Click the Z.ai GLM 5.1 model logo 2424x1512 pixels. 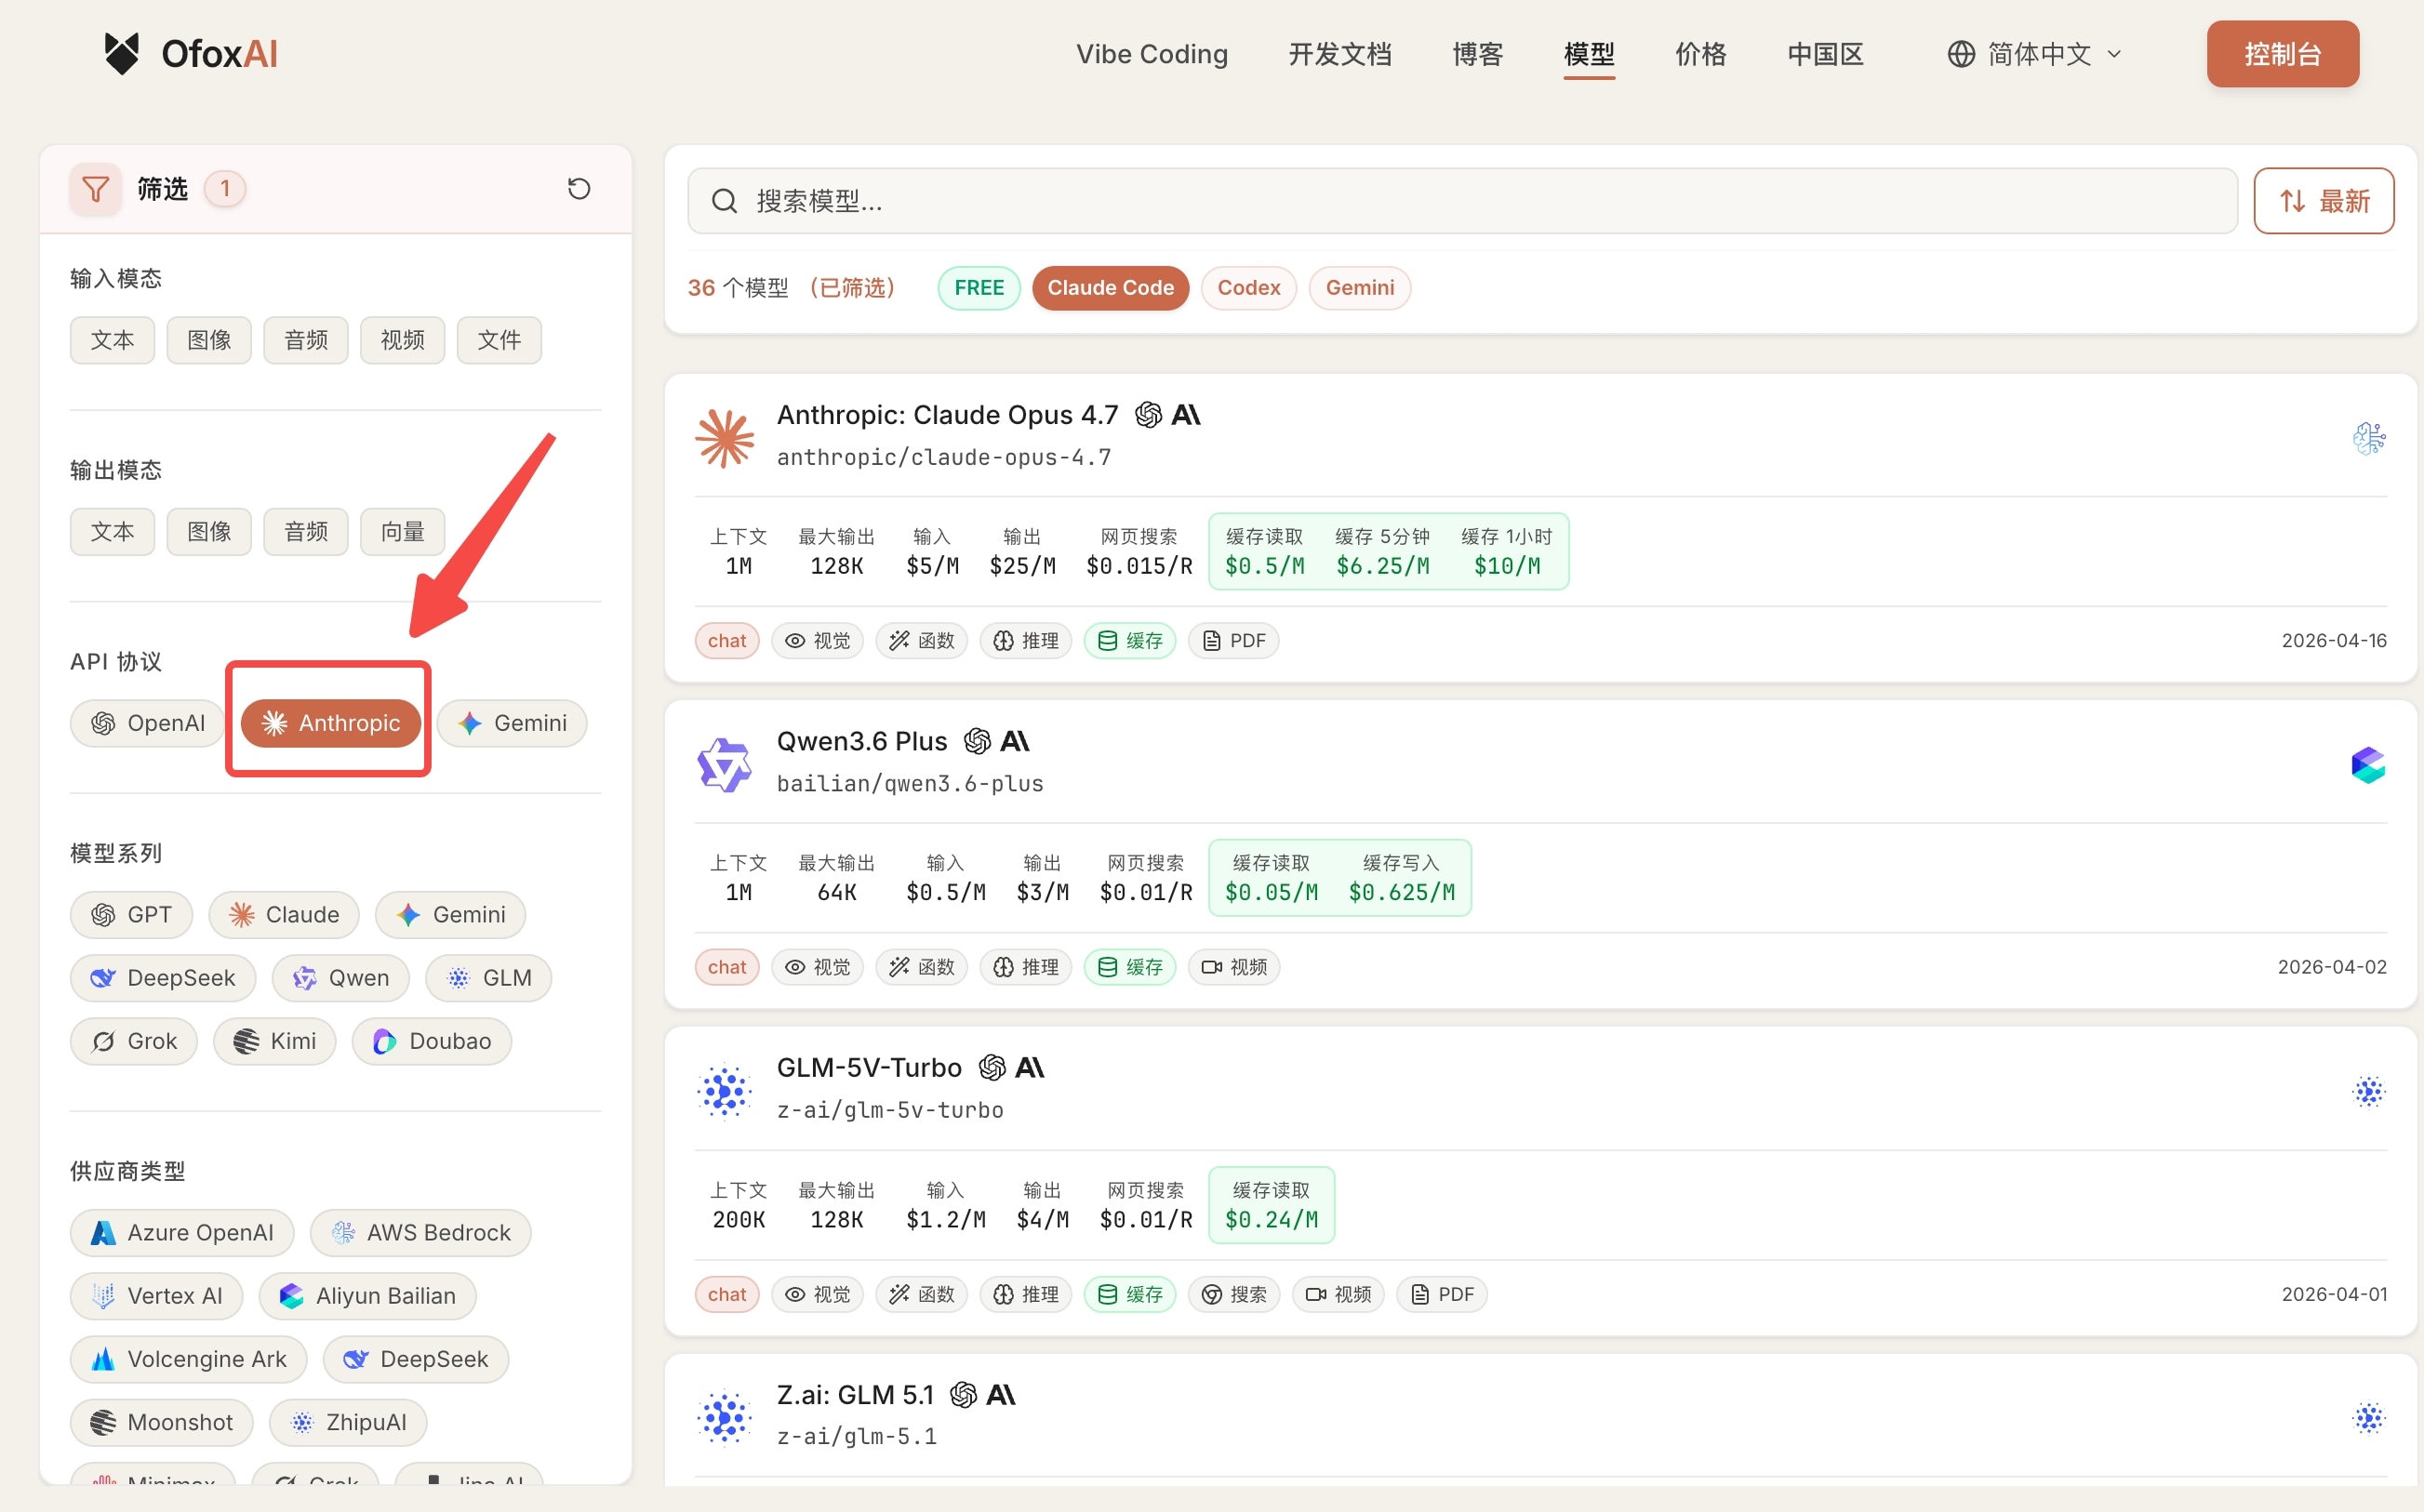[x=725, y=1417]
